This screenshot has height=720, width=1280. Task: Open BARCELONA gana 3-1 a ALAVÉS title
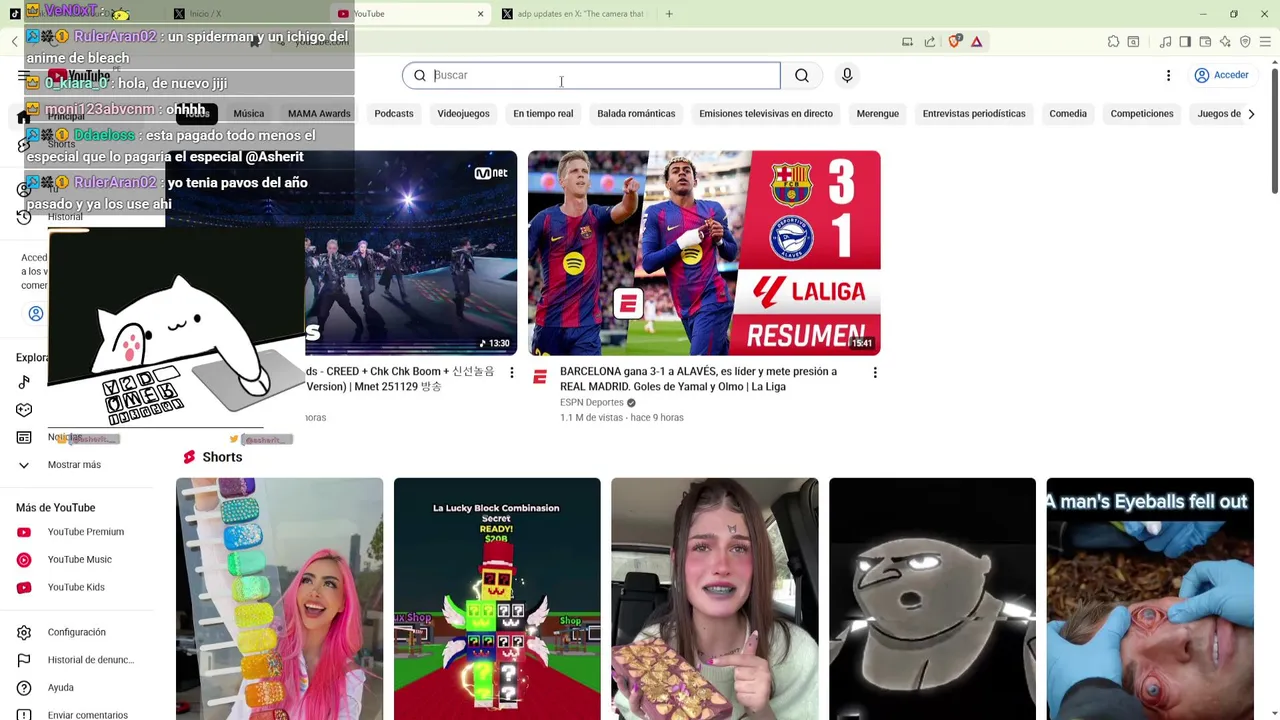(698, 379)
